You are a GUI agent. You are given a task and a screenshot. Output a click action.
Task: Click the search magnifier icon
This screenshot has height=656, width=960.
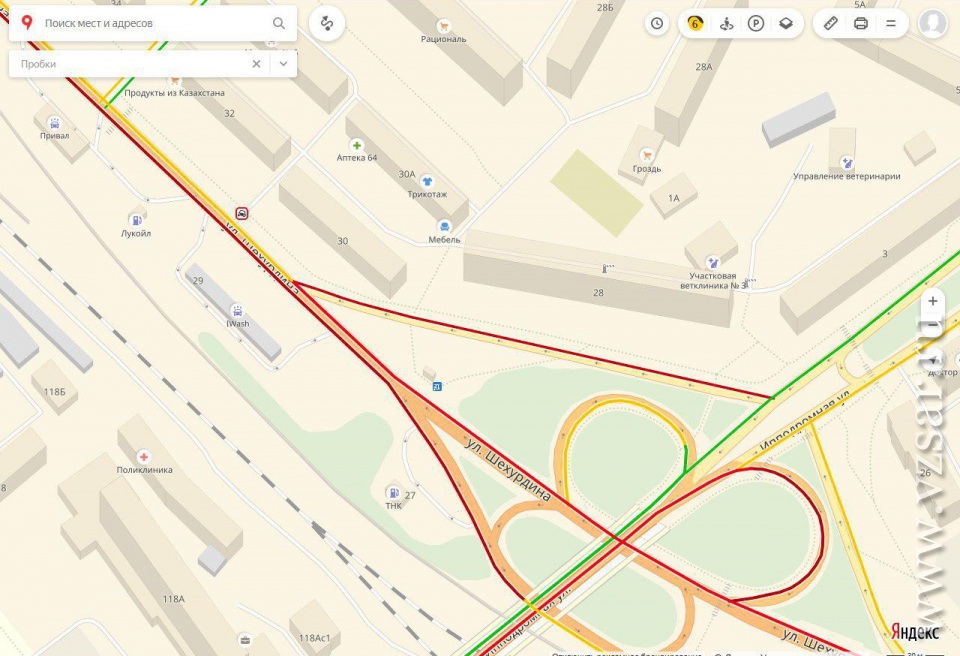279,23
